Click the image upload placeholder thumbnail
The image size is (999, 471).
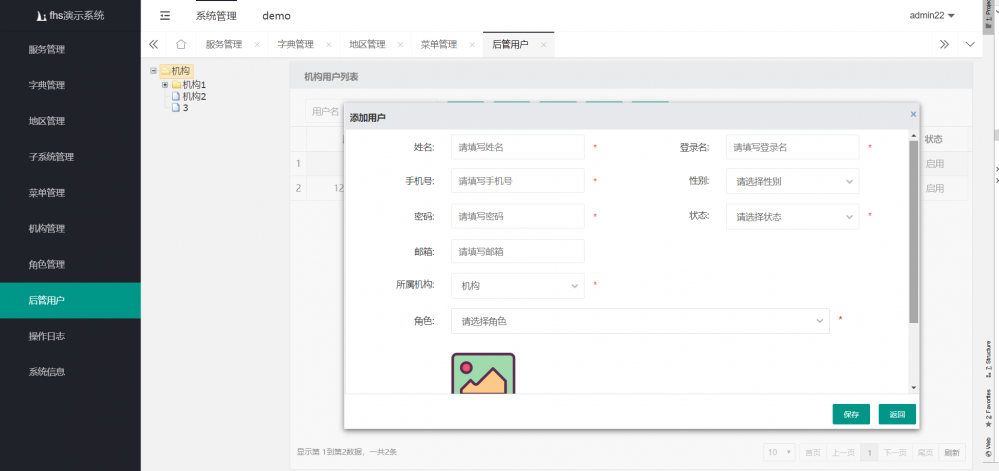[483, 373]
